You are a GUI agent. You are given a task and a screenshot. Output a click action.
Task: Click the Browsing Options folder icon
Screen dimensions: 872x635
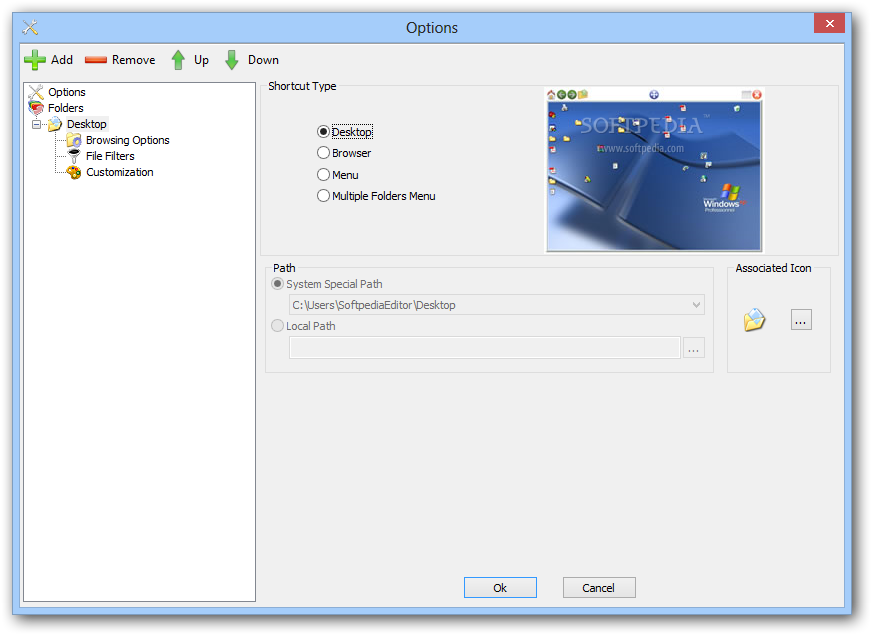pyautogui.click(x=74, y=140)
